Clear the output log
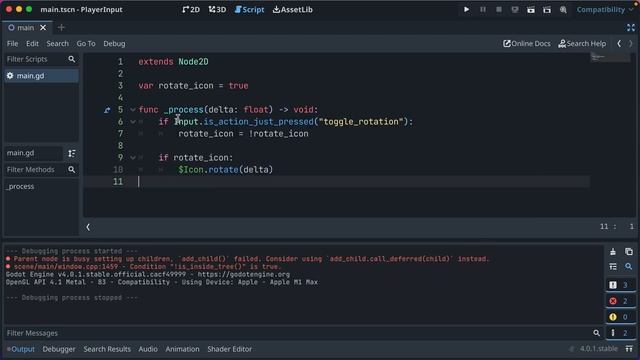Image resolution: width=640 pixels, height=360 pixels. pos(613,251)
